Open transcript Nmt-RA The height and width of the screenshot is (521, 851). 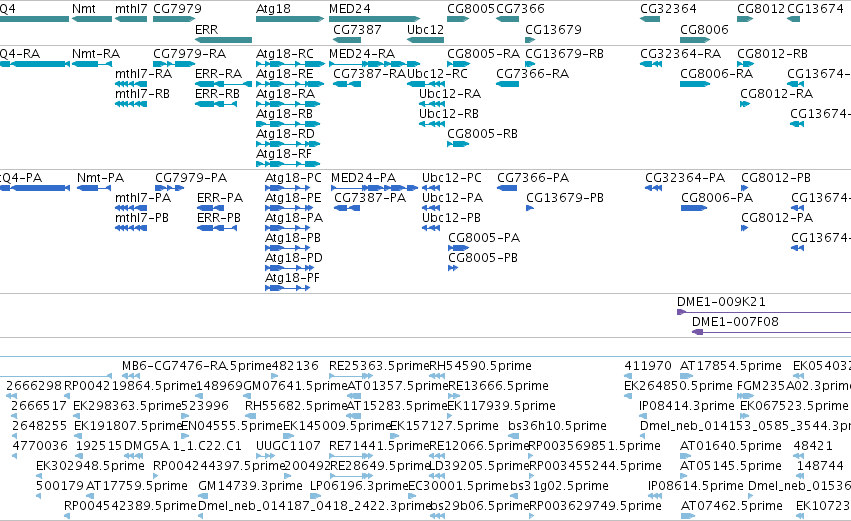[x=92, y=64]
